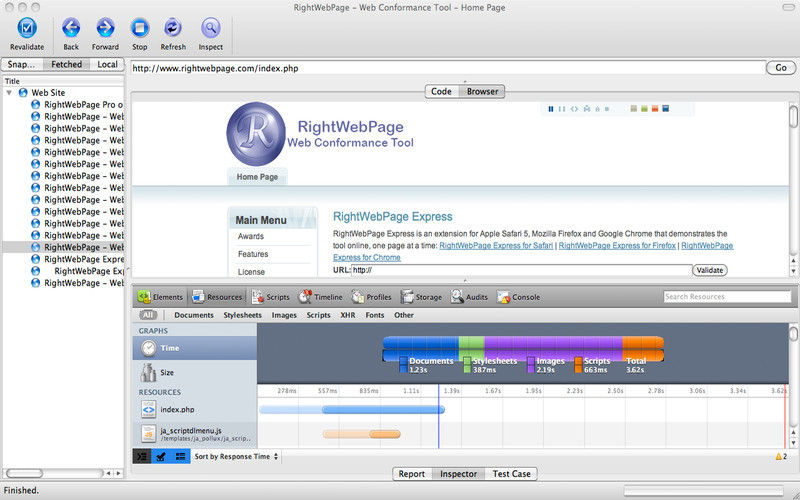This screenshot has width=800, height=500.
Task: Select the red color theme swatch
Action: (x=655, y=109)
